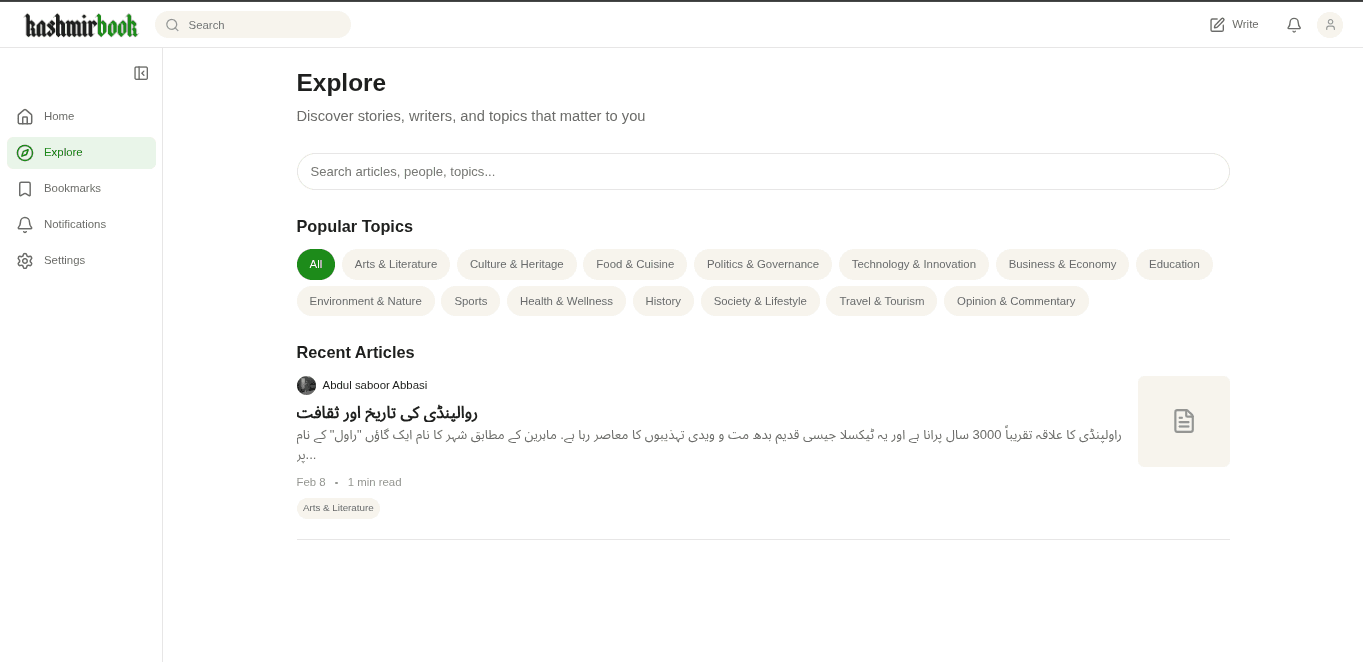Collapse the sidebar panel icon
Image resolution: width=1363 pixels, height=662 pixels.
click(x=141, y=73)
